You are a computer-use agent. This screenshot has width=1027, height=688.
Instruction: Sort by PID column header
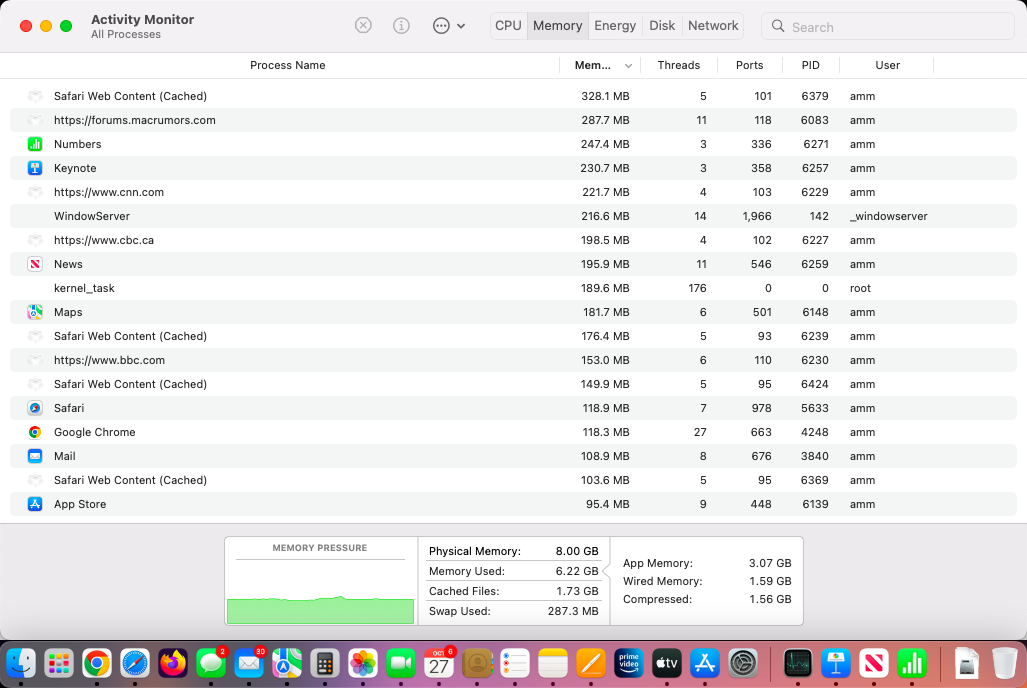tap(810, 65)
